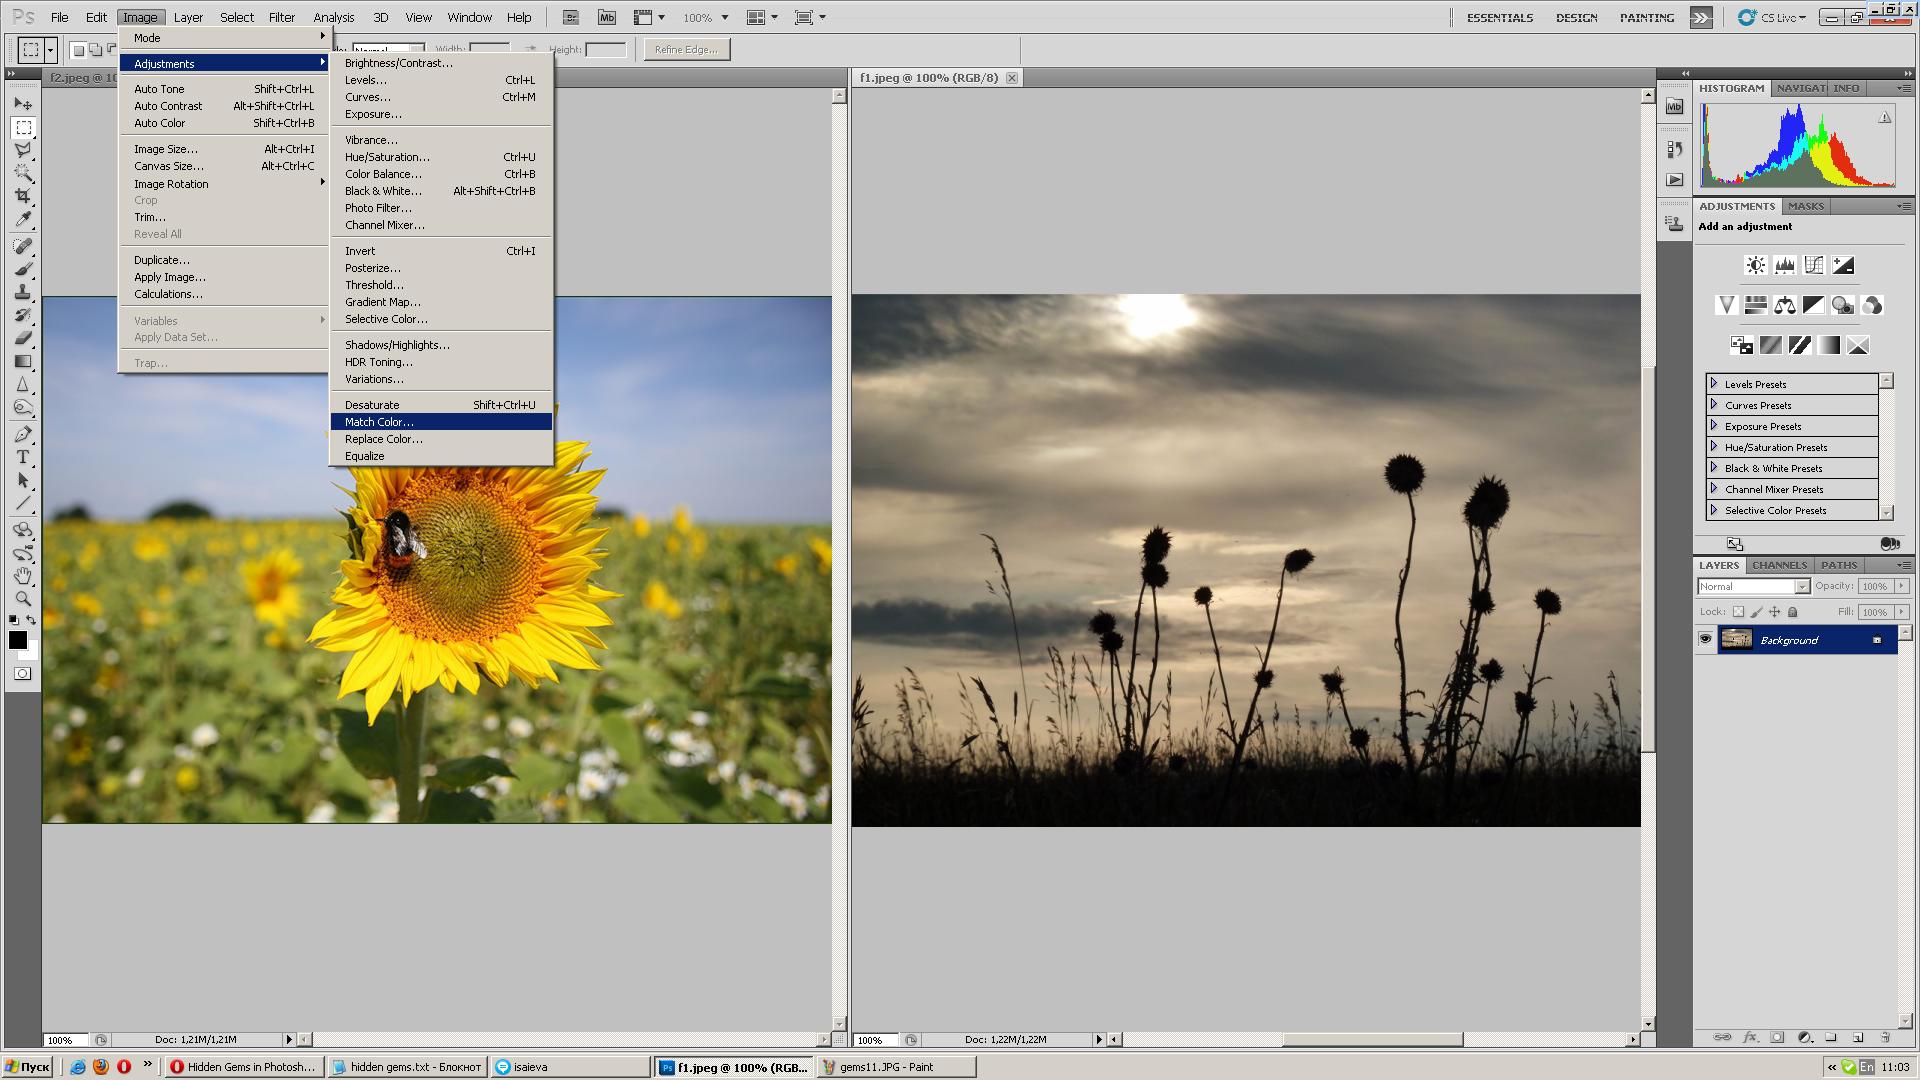Select the Type tool
The height and width of the screenshot is (1080, 1920).
coord(23,457)
